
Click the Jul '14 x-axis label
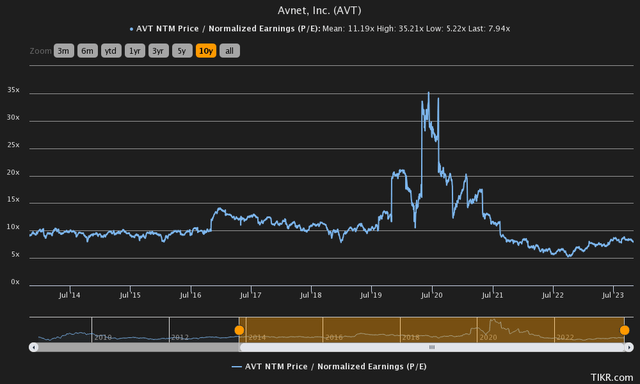point(69,295)
